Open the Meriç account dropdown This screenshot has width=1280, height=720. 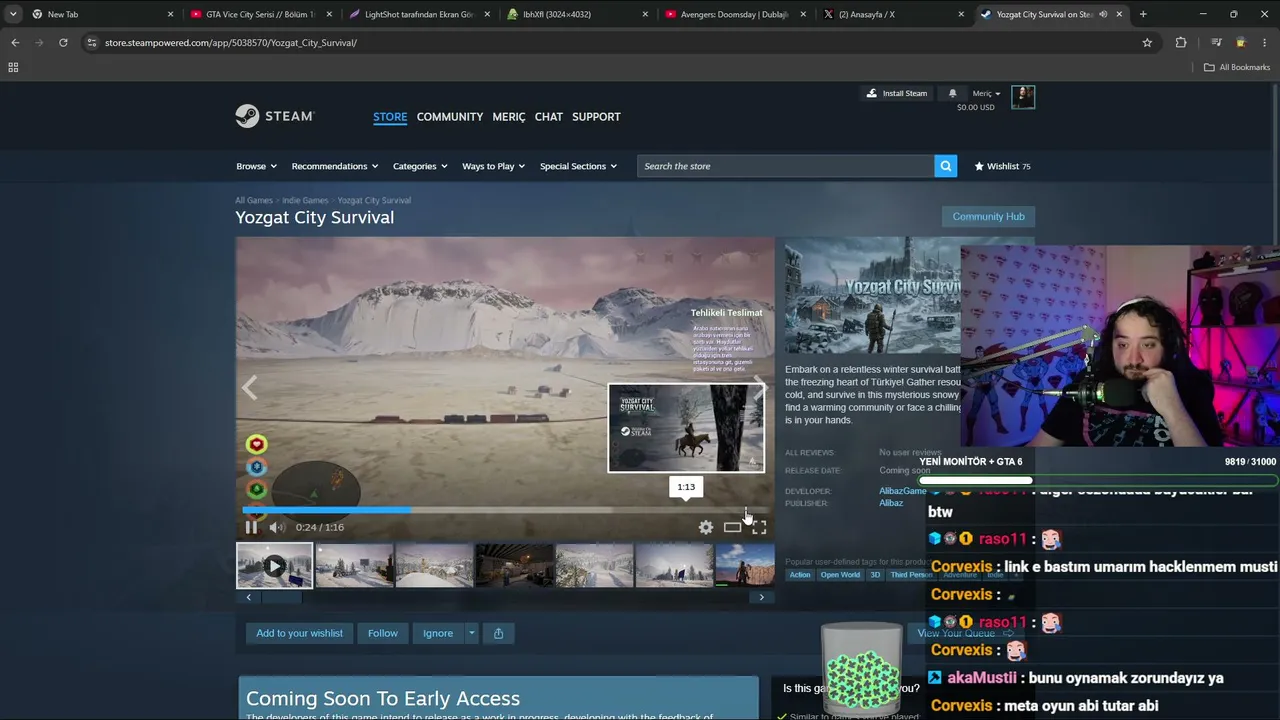(x=986, y=93)
